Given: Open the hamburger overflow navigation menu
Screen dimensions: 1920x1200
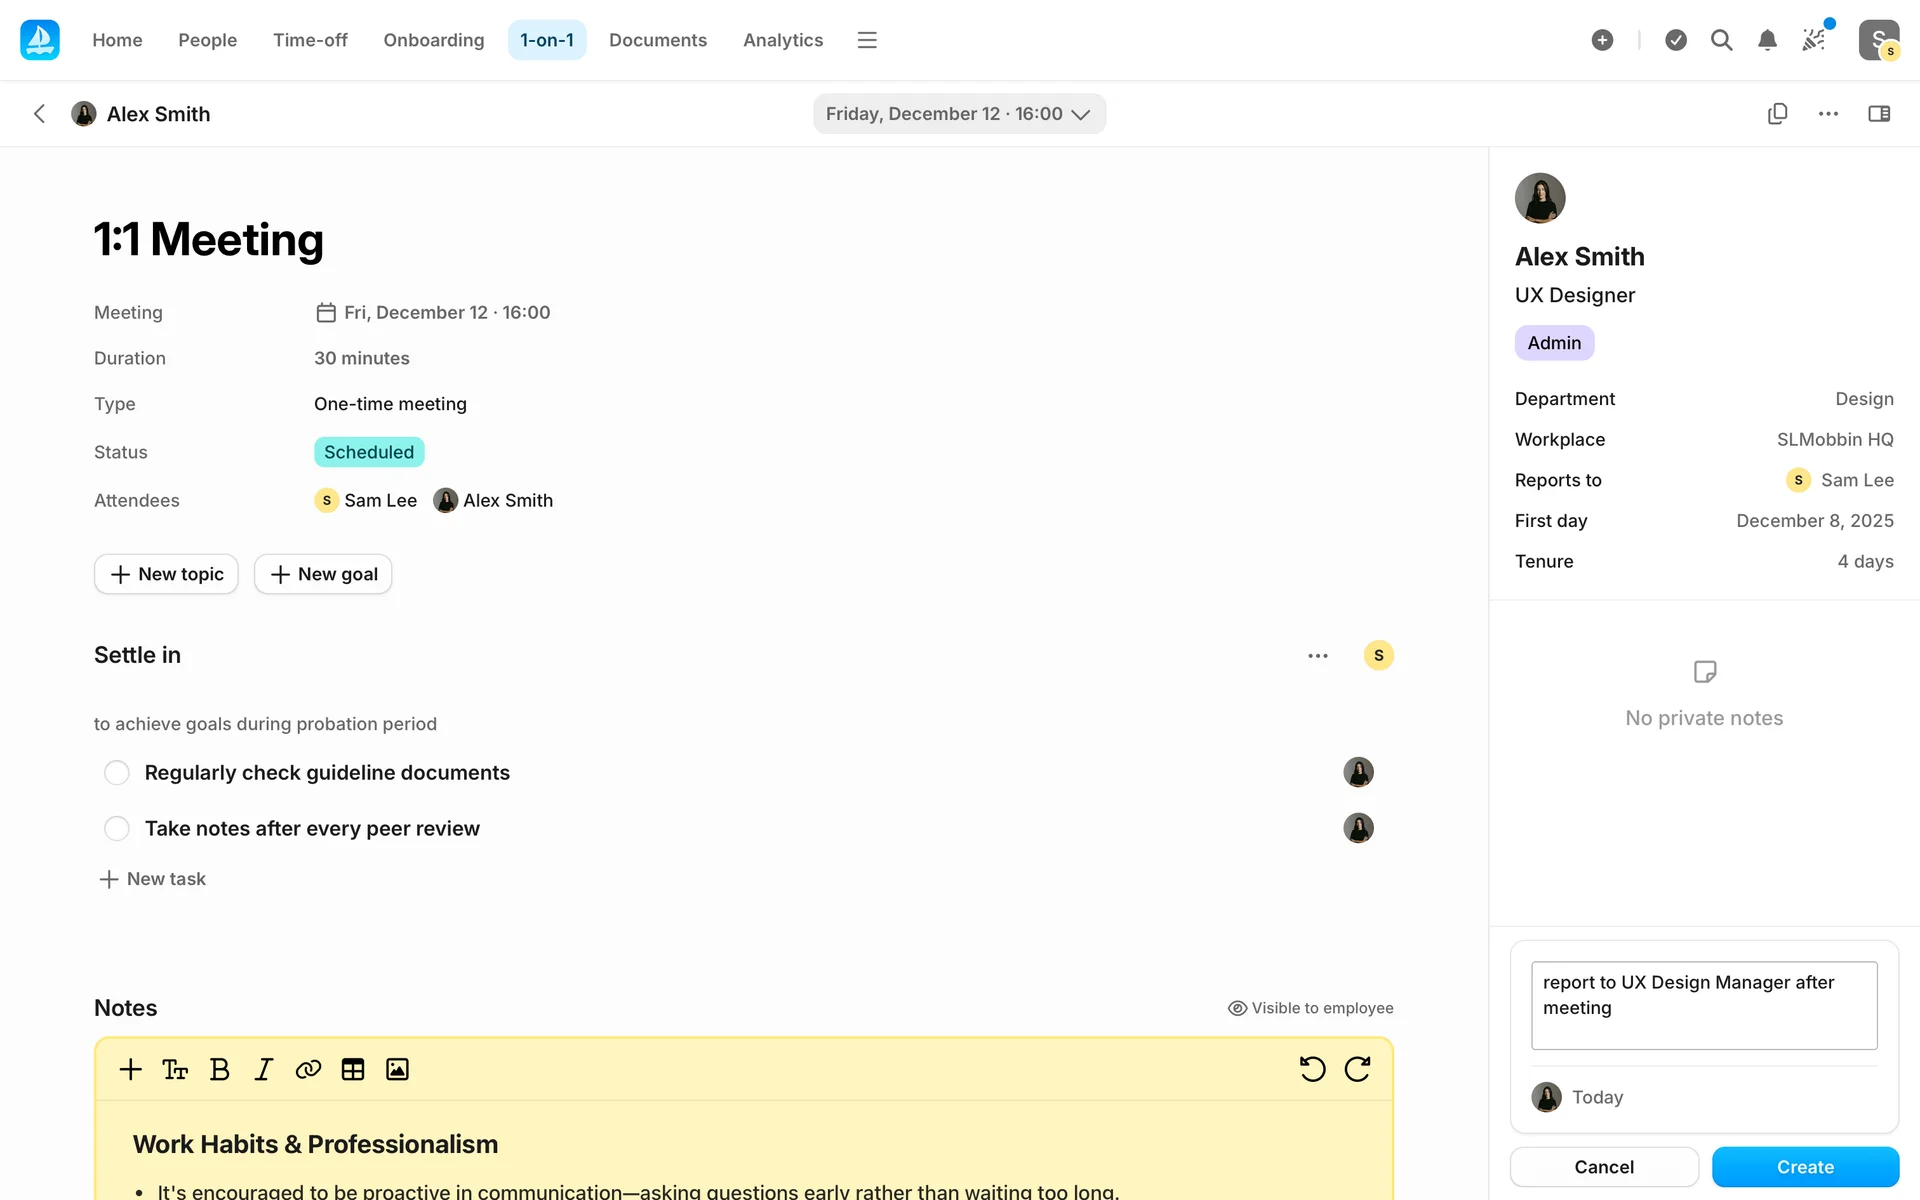Looking at the screenshot, I should [867, 40].
